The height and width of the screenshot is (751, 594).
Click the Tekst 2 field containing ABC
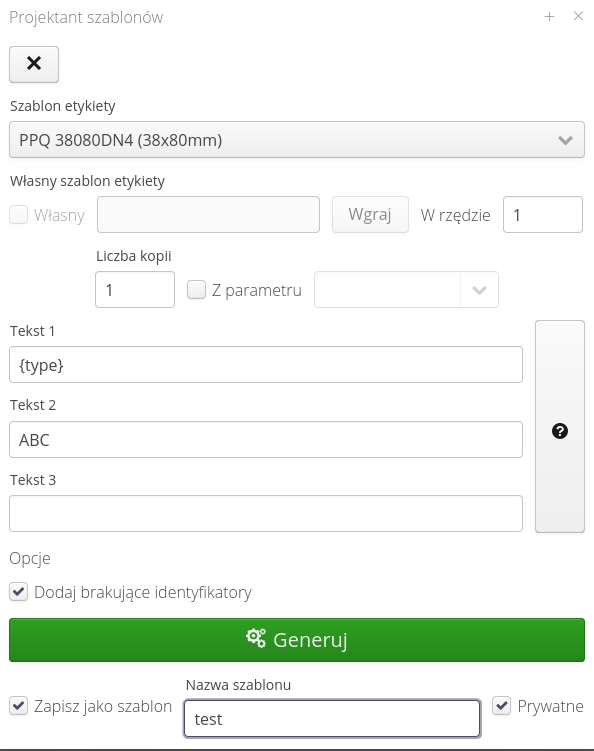[266, 440]
